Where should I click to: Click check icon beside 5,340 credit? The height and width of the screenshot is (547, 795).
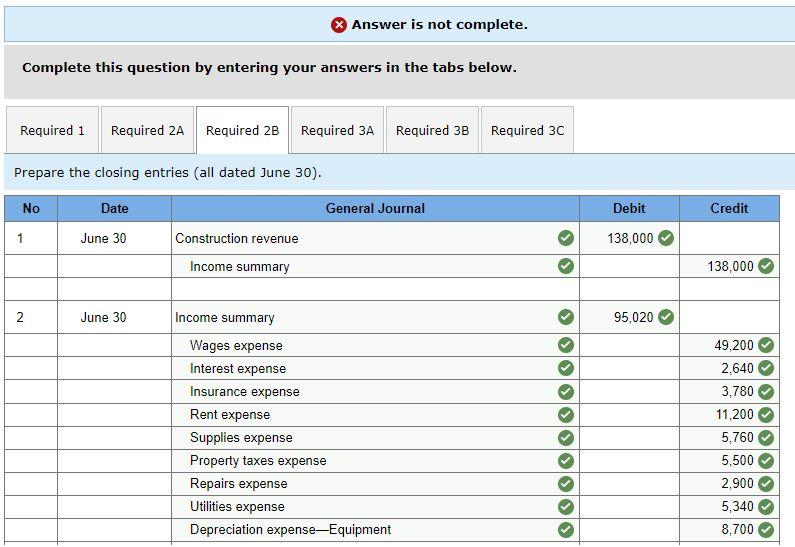click(x=766, y=506)
